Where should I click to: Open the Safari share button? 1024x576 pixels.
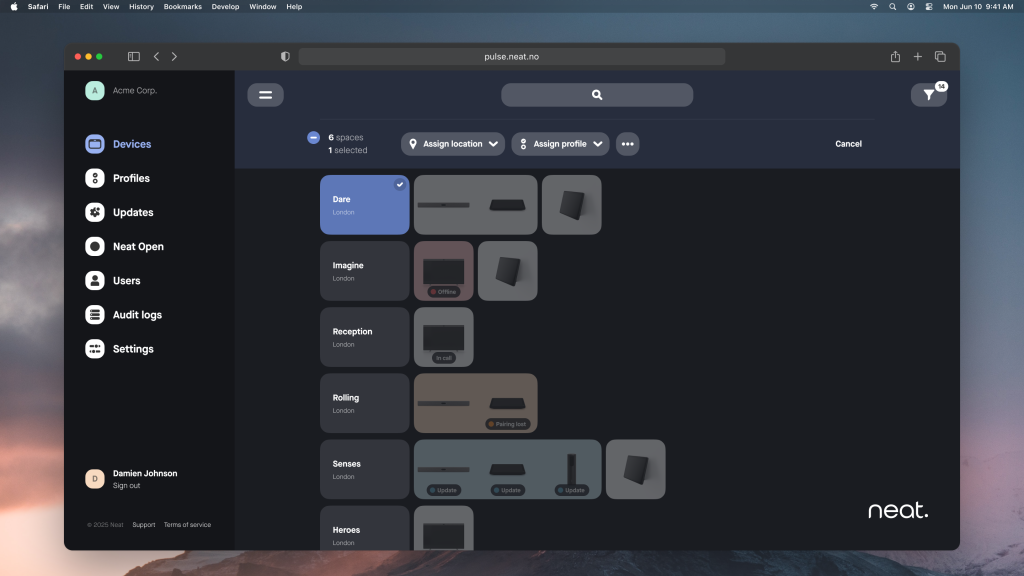[895, 56]
